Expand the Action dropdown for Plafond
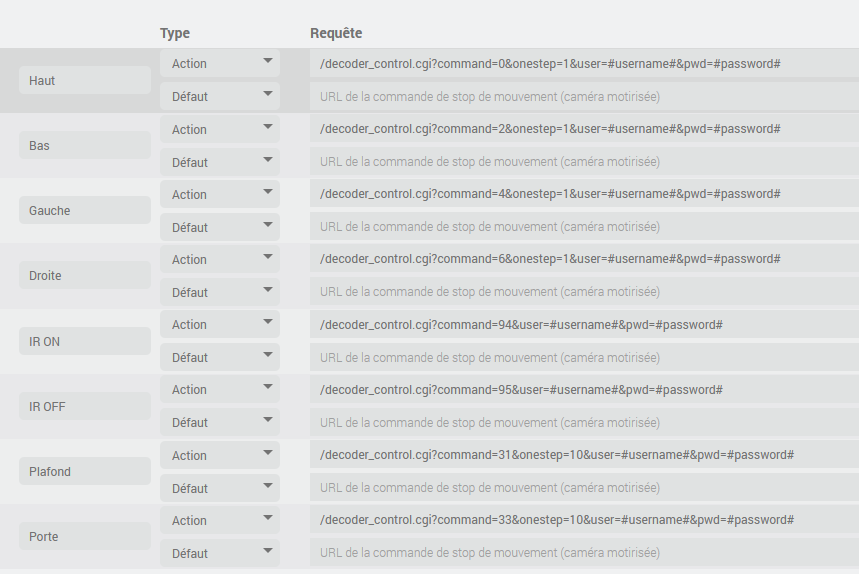859x574 pixels. click(x=220, y=455)
